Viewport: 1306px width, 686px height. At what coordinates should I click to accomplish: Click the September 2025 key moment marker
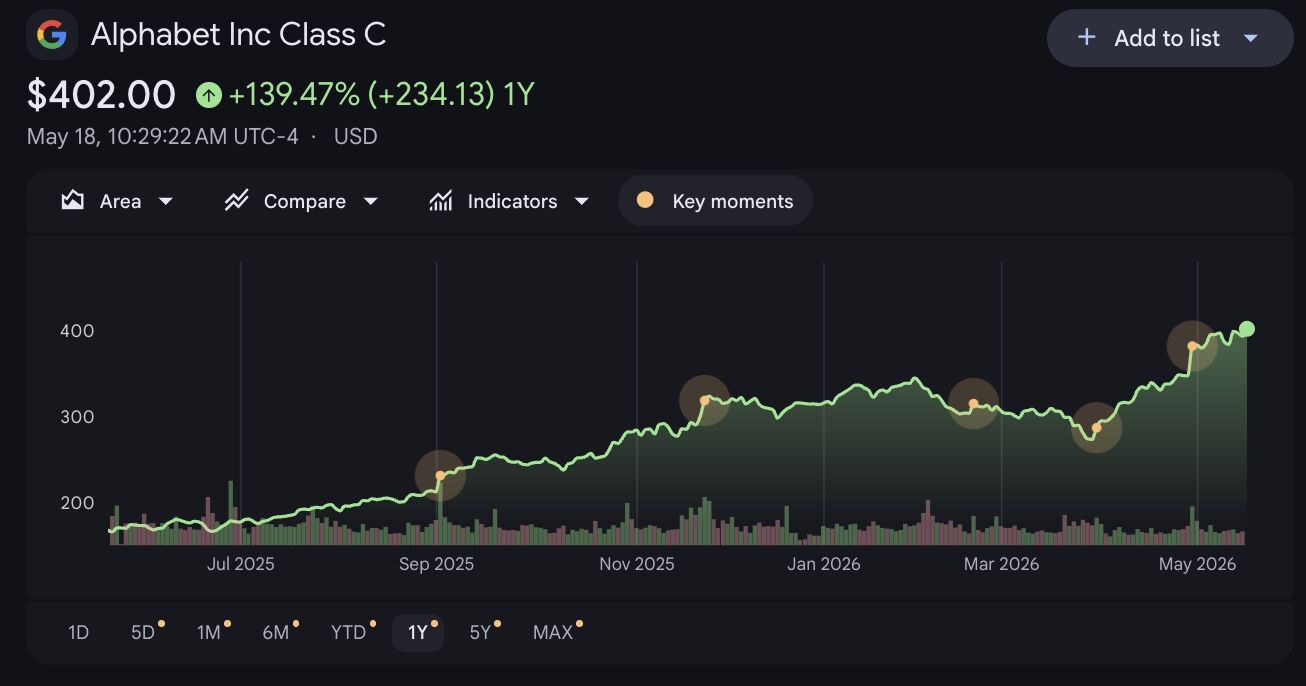pyautogui.click(x=440, y=476)
